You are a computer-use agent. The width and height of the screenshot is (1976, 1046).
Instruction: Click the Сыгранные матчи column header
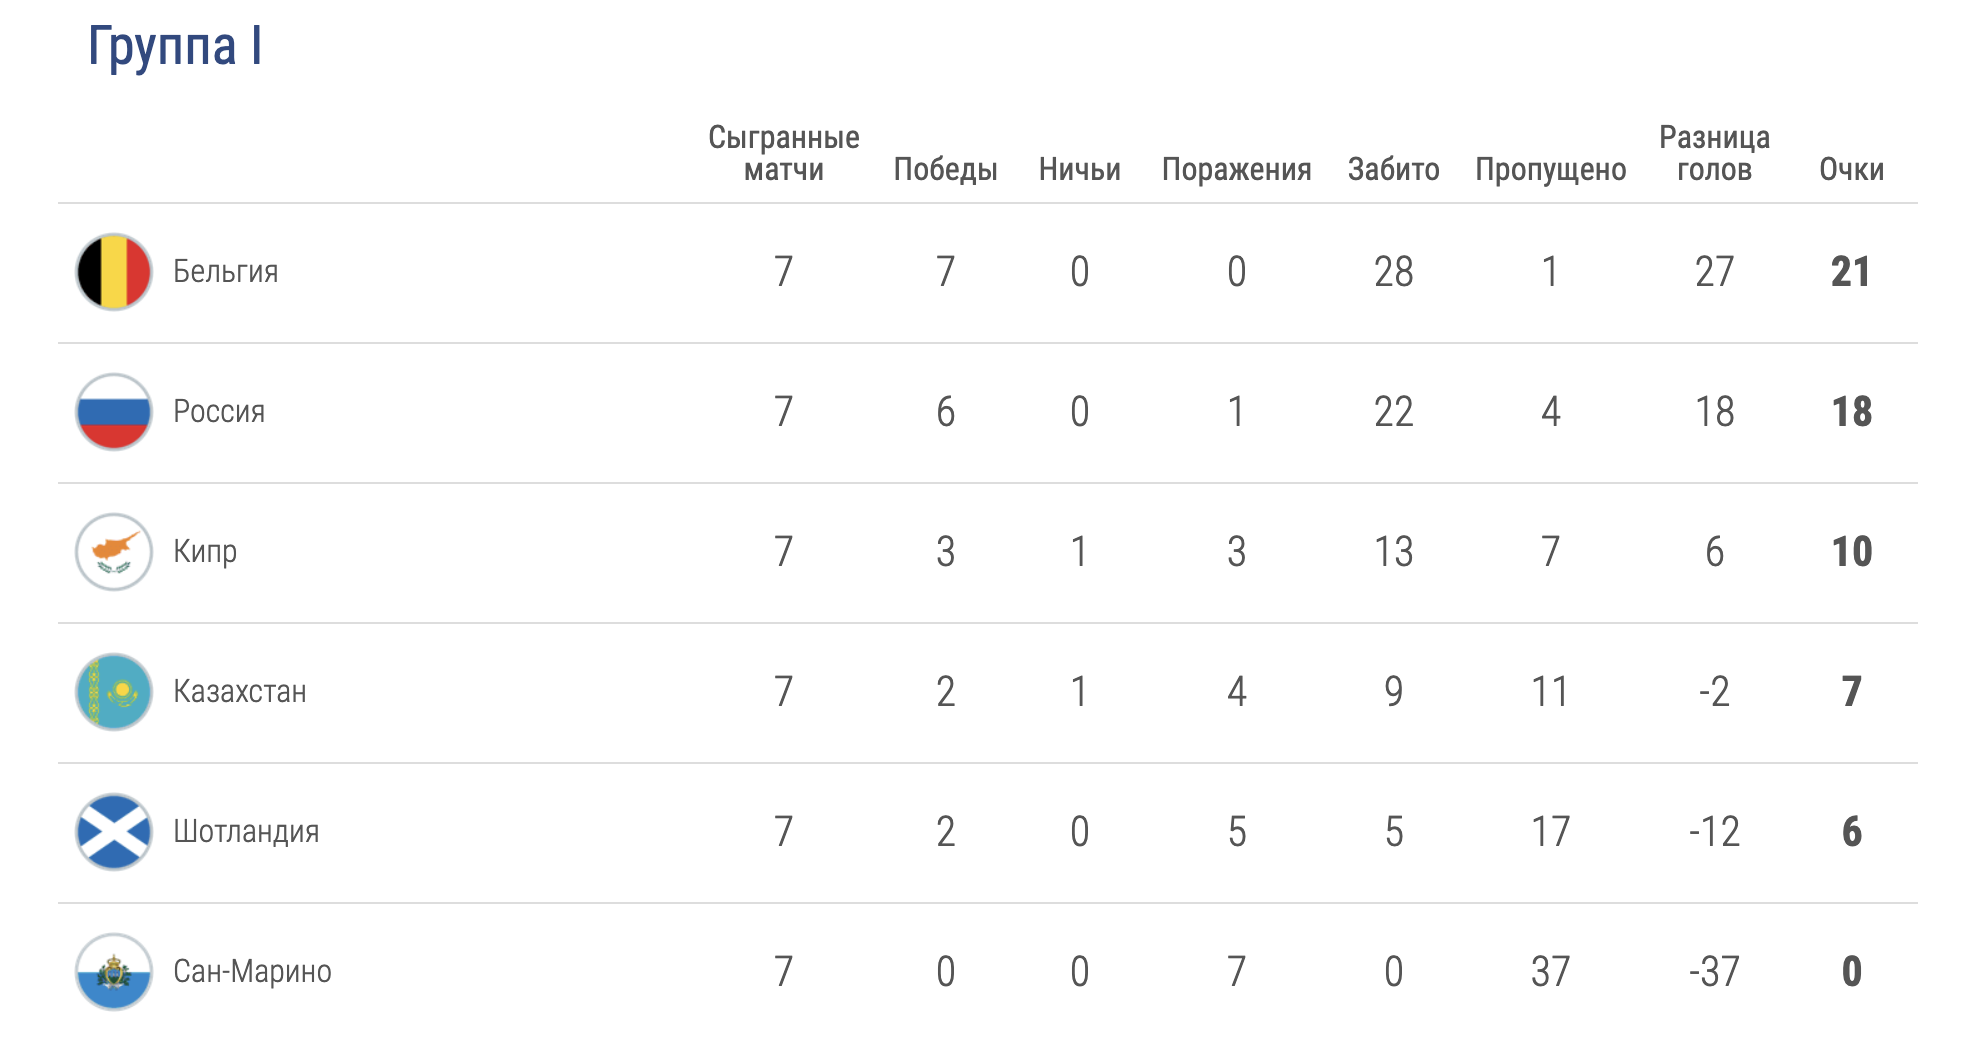tap(784, 153)
